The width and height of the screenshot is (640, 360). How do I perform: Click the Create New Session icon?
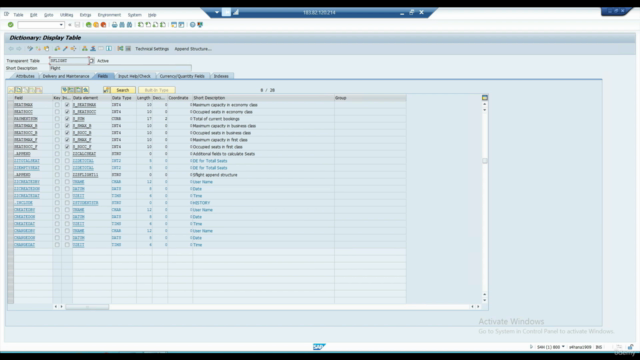point(174,25)
